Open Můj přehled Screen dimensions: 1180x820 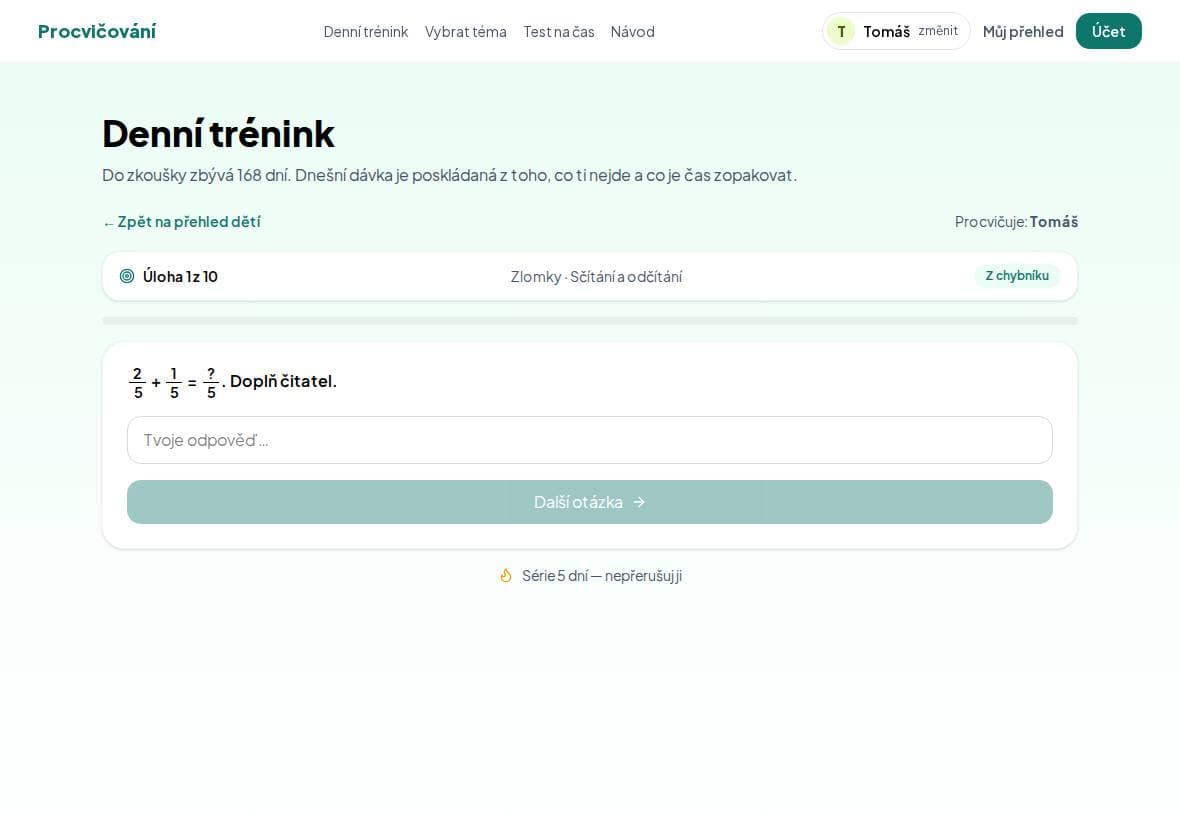[x=1023, y=32]
